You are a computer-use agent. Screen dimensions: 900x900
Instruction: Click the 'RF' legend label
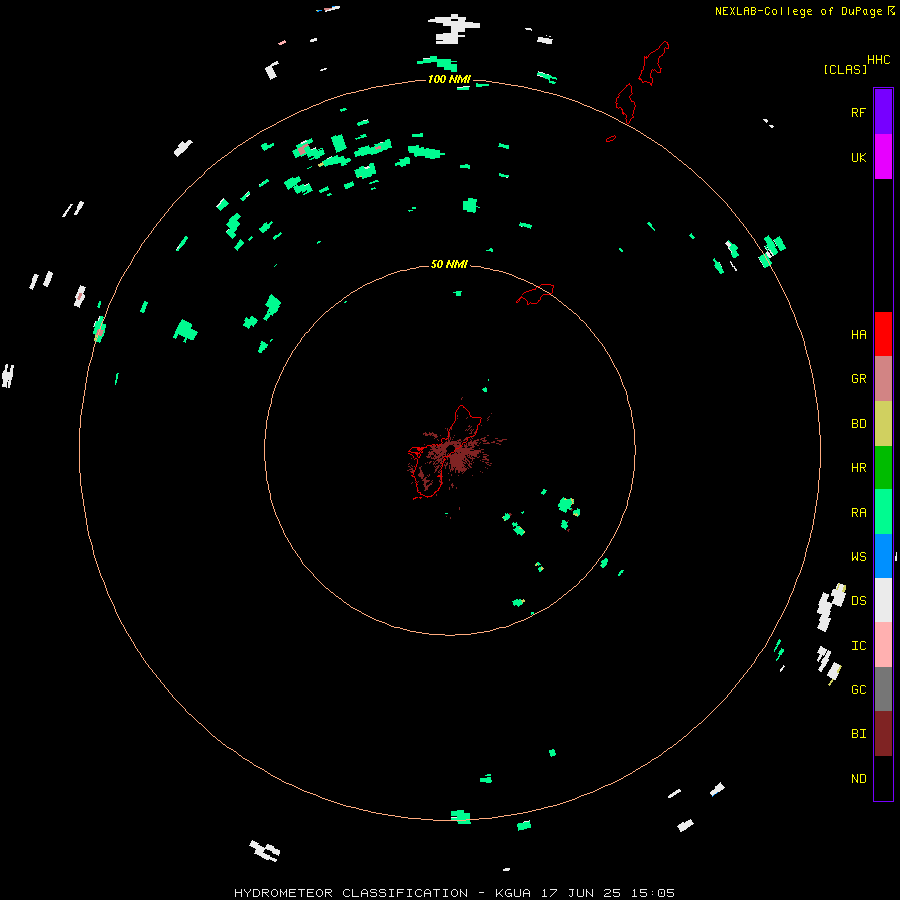858,112
